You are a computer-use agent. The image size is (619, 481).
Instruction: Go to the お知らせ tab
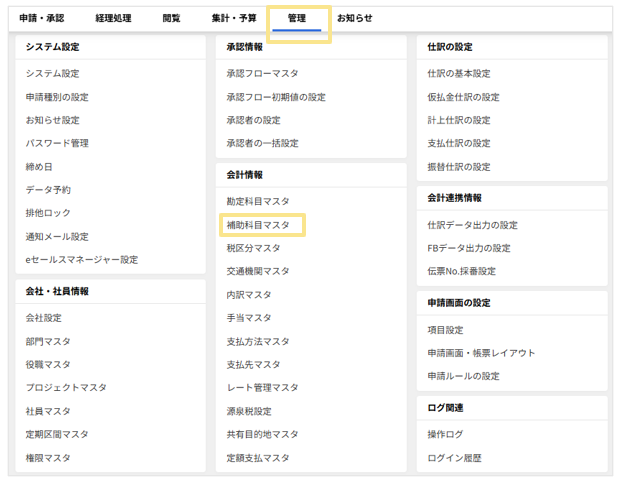355,18
